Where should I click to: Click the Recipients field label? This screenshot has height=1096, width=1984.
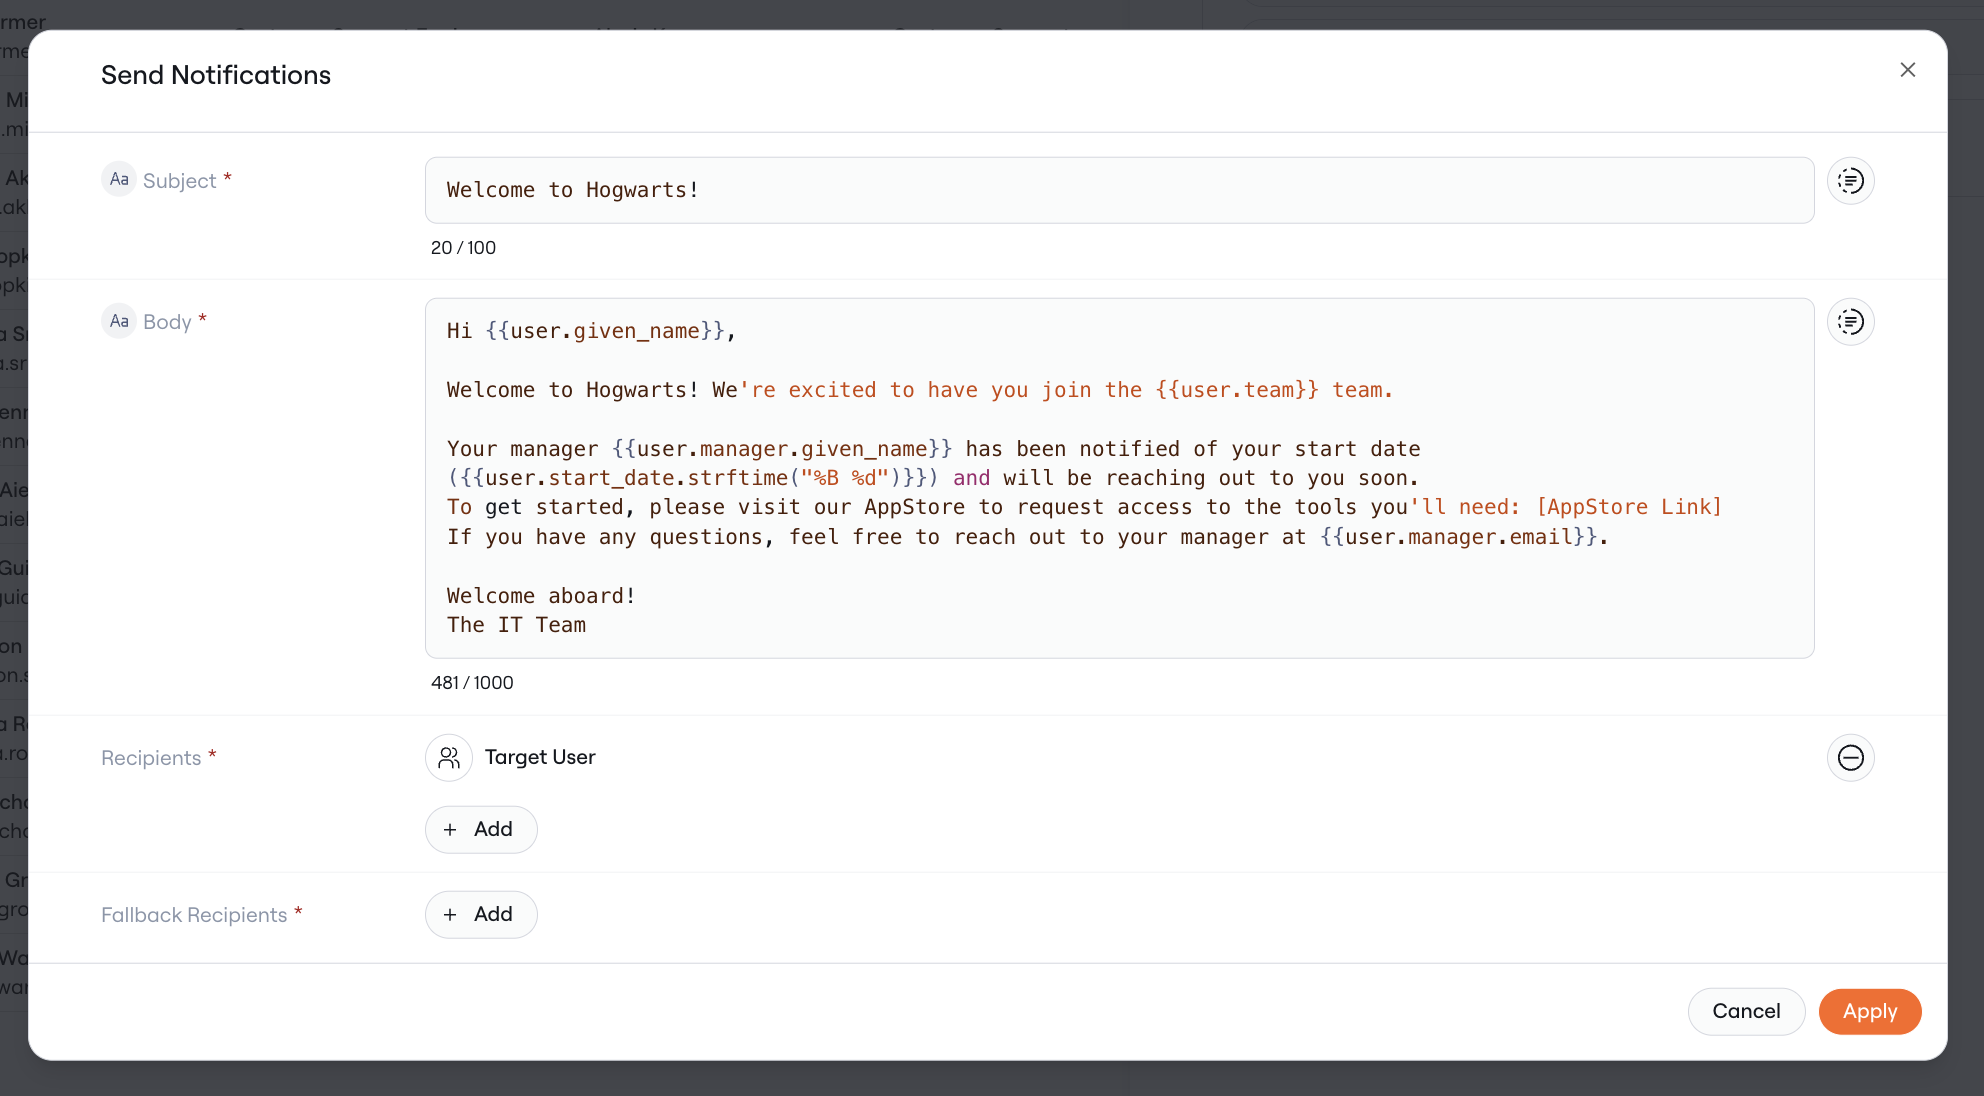click(151, 758)
